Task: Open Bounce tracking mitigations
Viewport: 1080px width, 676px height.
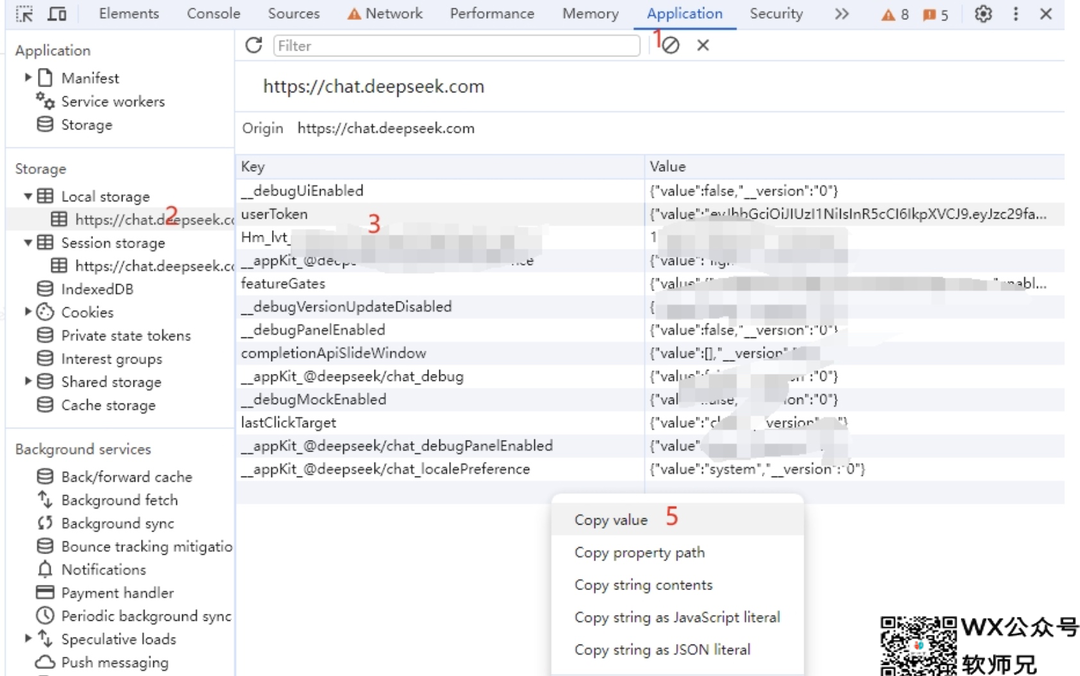Action: 147,546
